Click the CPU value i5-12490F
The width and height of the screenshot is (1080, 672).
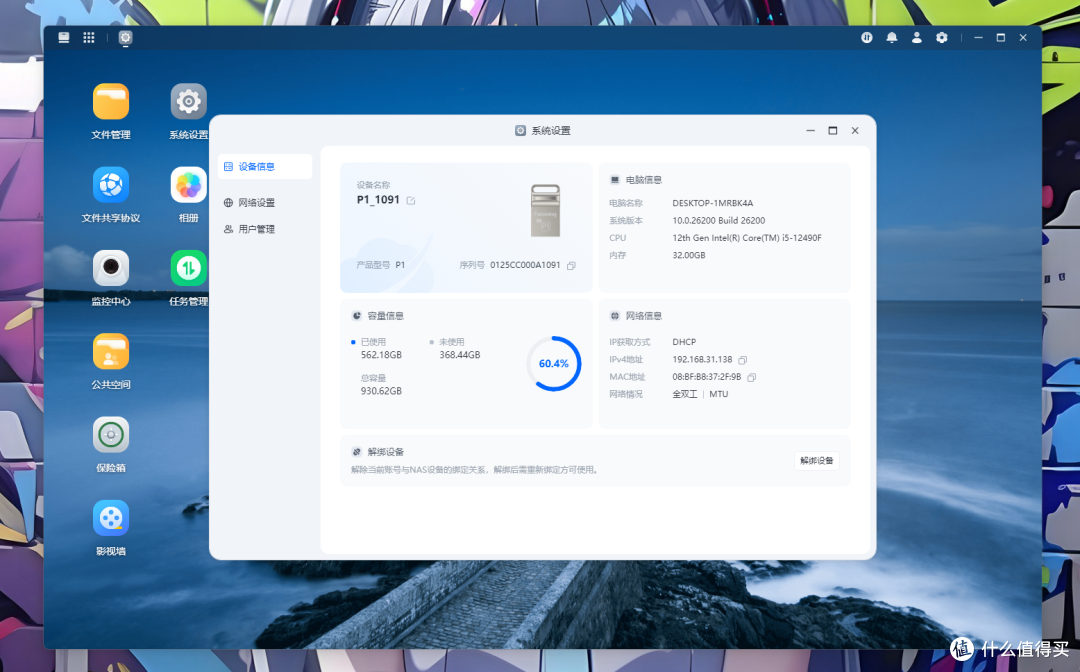click(x=747, y=238)
